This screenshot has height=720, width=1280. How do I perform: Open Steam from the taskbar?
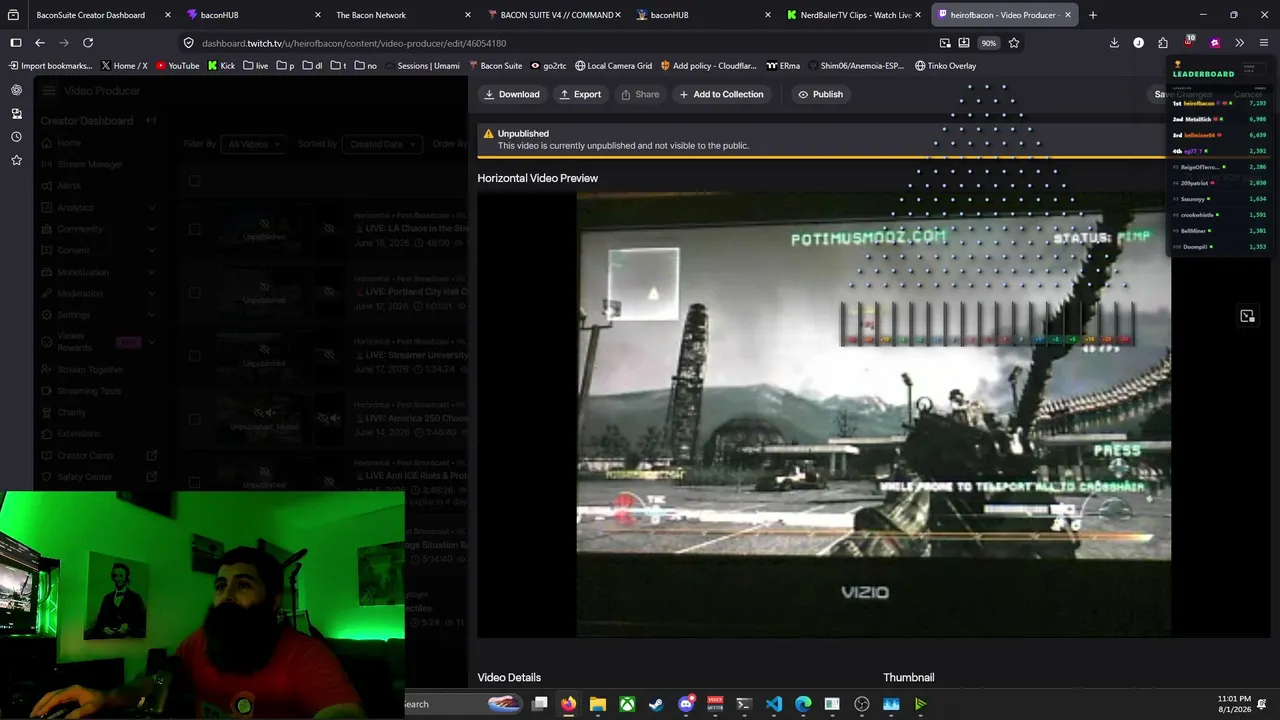click(x=656, y=704)
